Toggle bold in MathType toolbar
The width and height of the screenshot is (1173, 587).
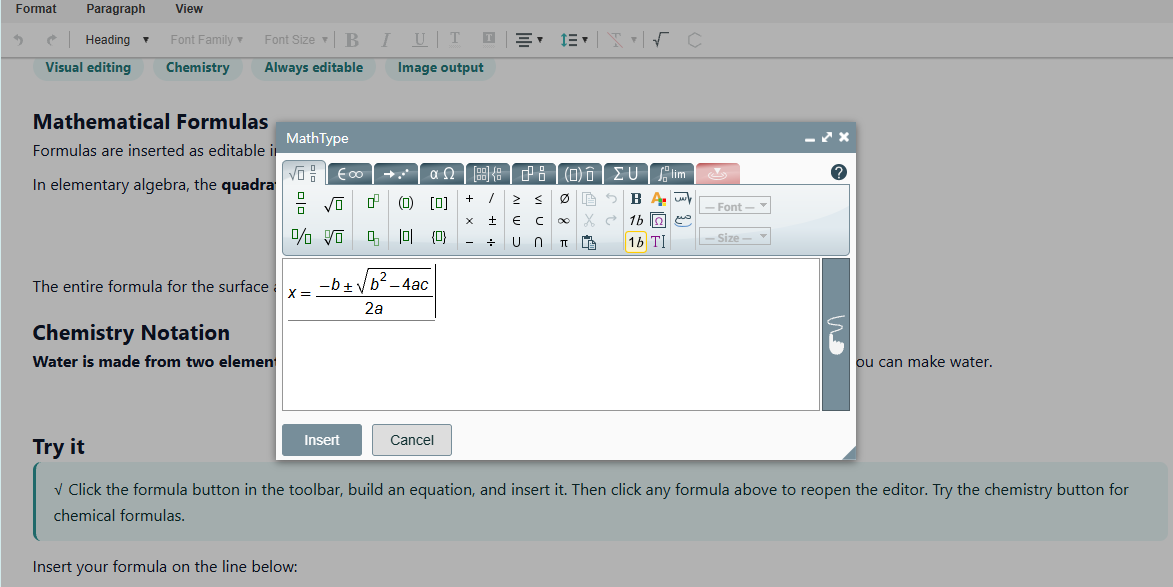(636, 199)
